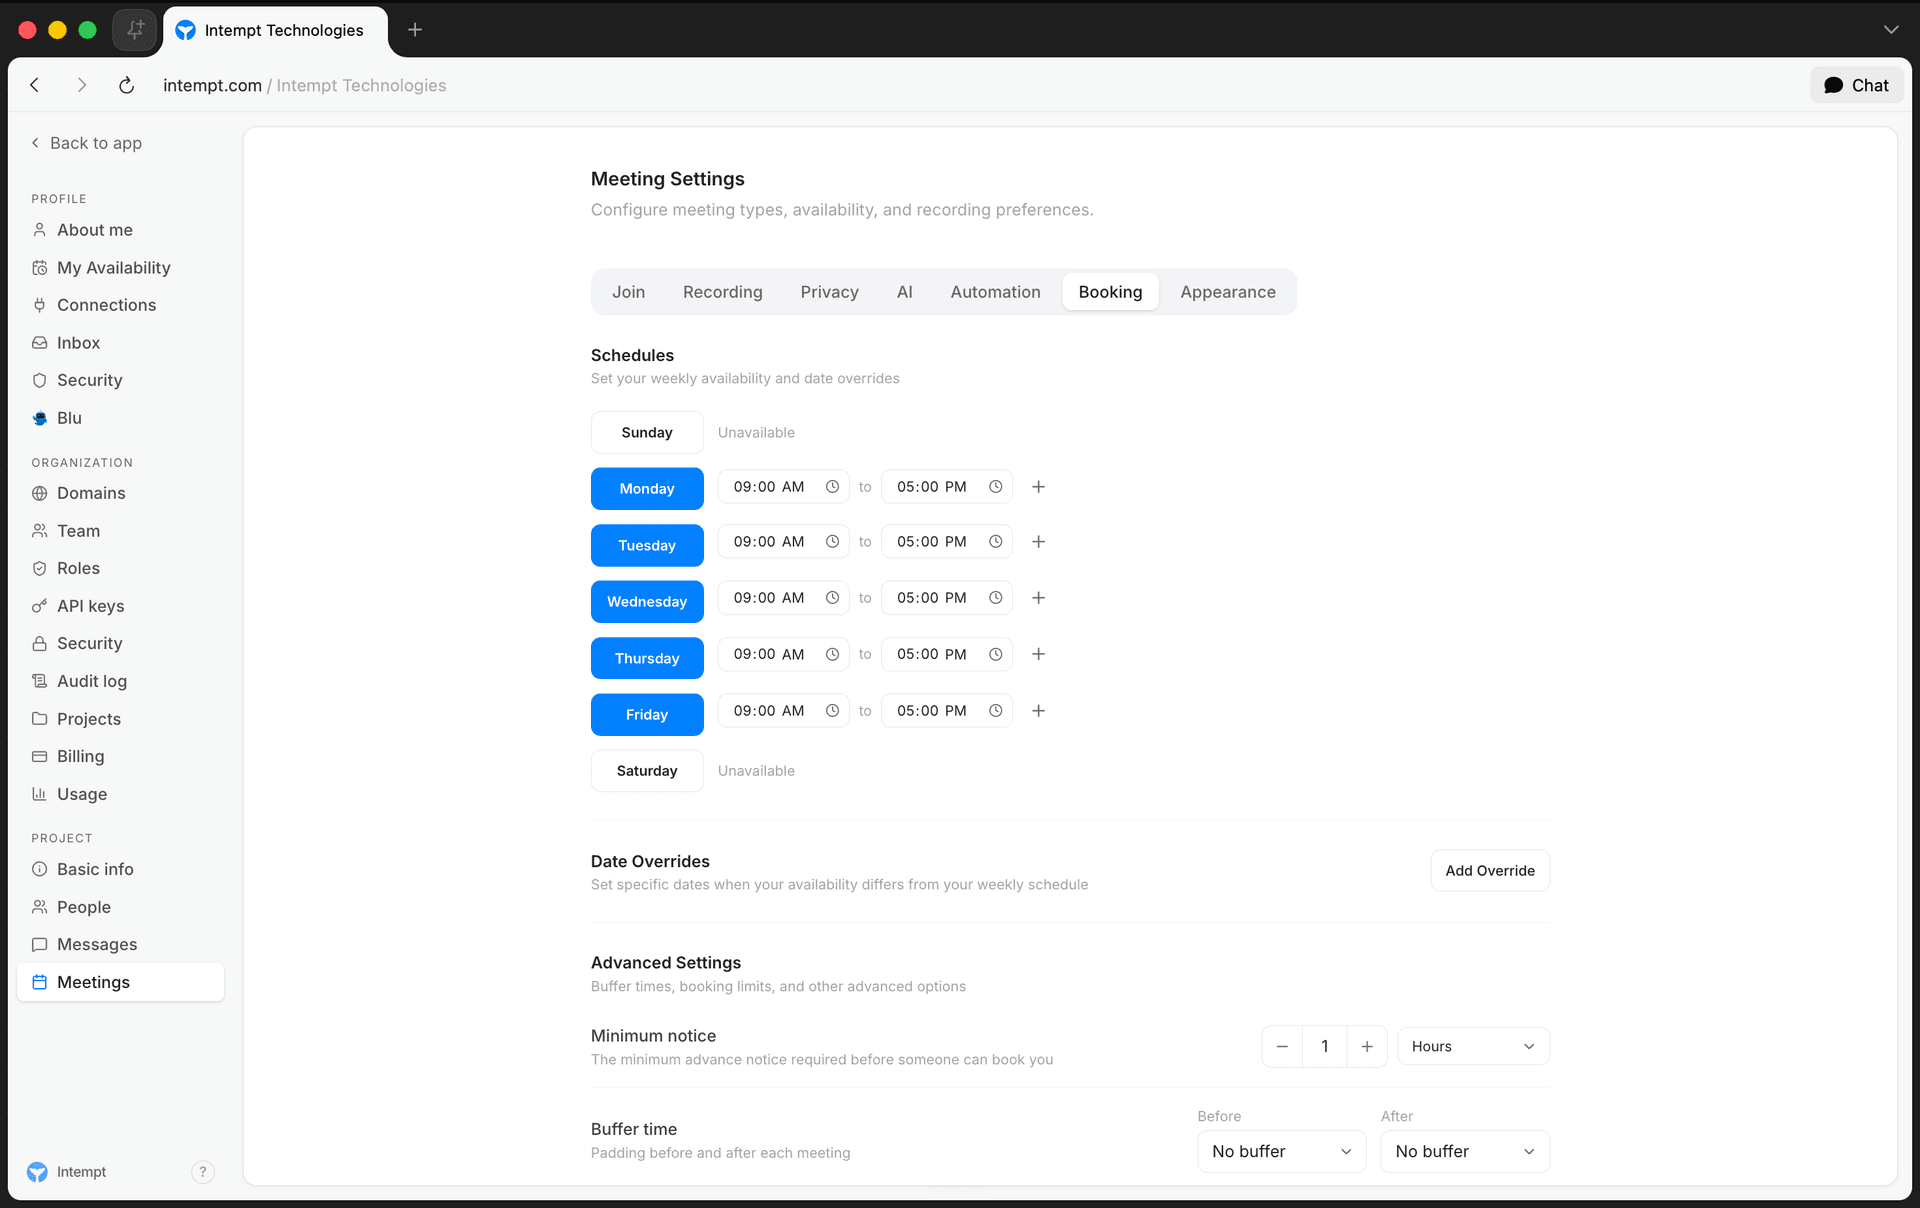Increase minimum notice value
The height and width of the screenshot is (1208, 1920).
coord(1367,1047)
